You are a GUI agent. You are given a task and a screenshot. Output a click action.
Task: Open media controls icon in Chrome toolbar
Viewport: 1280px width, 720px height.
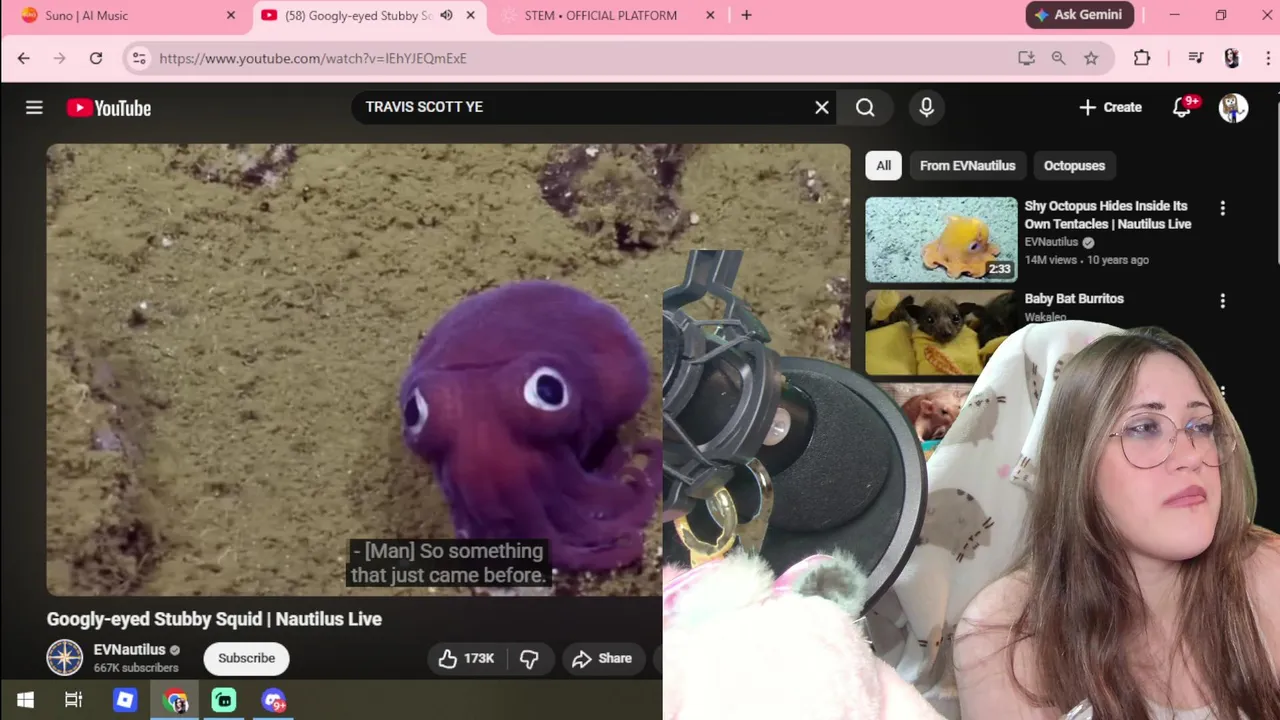point(1196,58)
